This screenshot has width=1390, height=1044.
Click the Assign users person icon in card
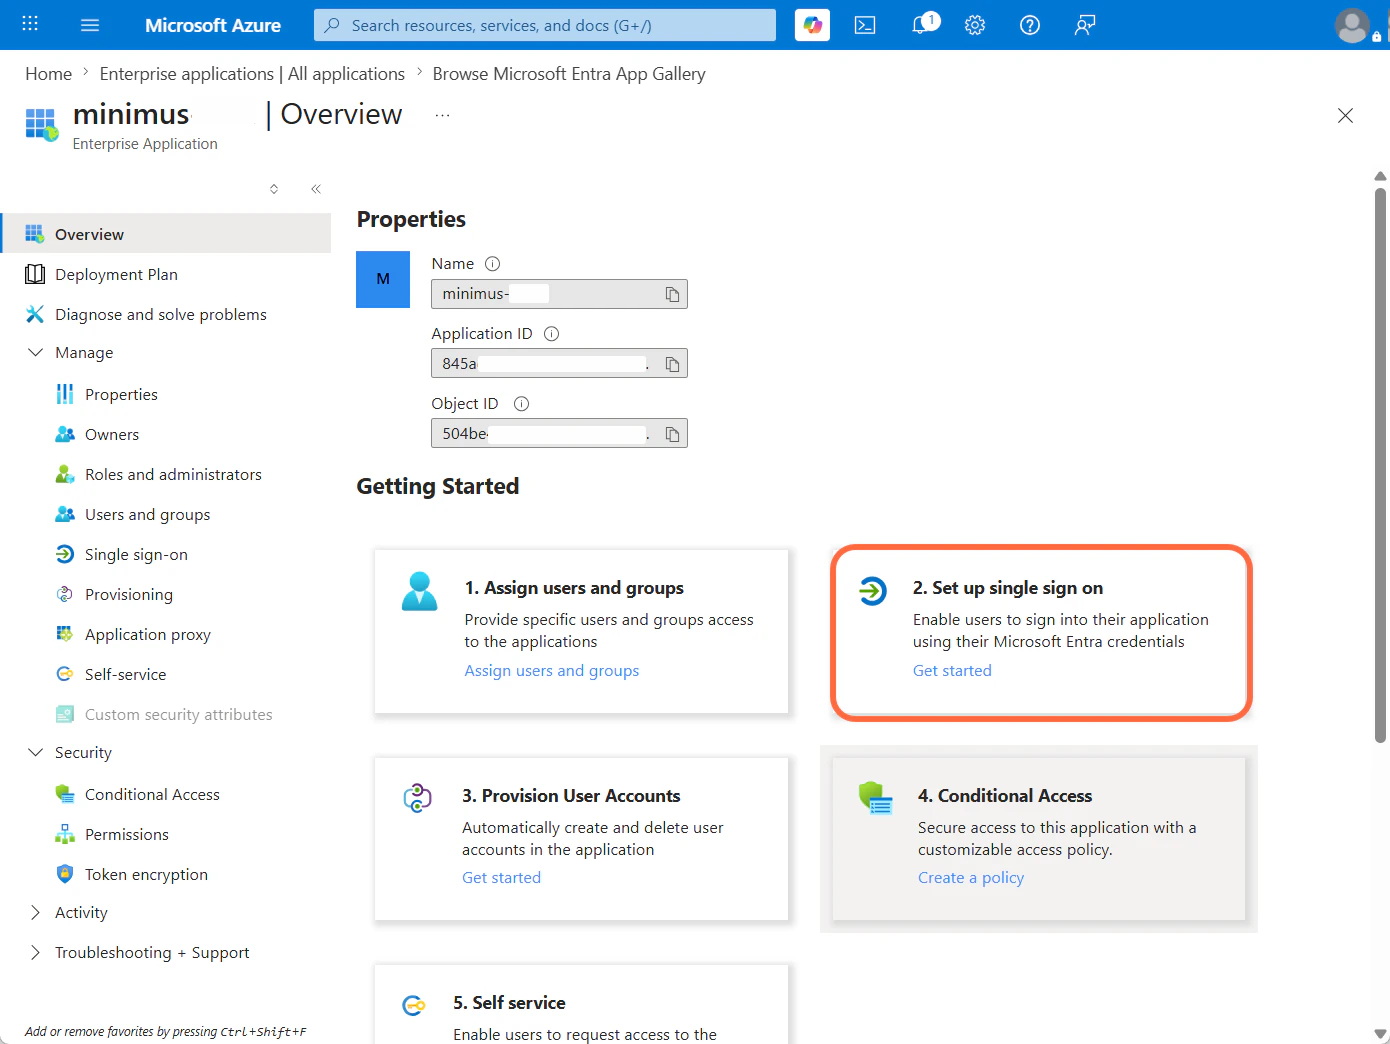click(x=419, y=591)
